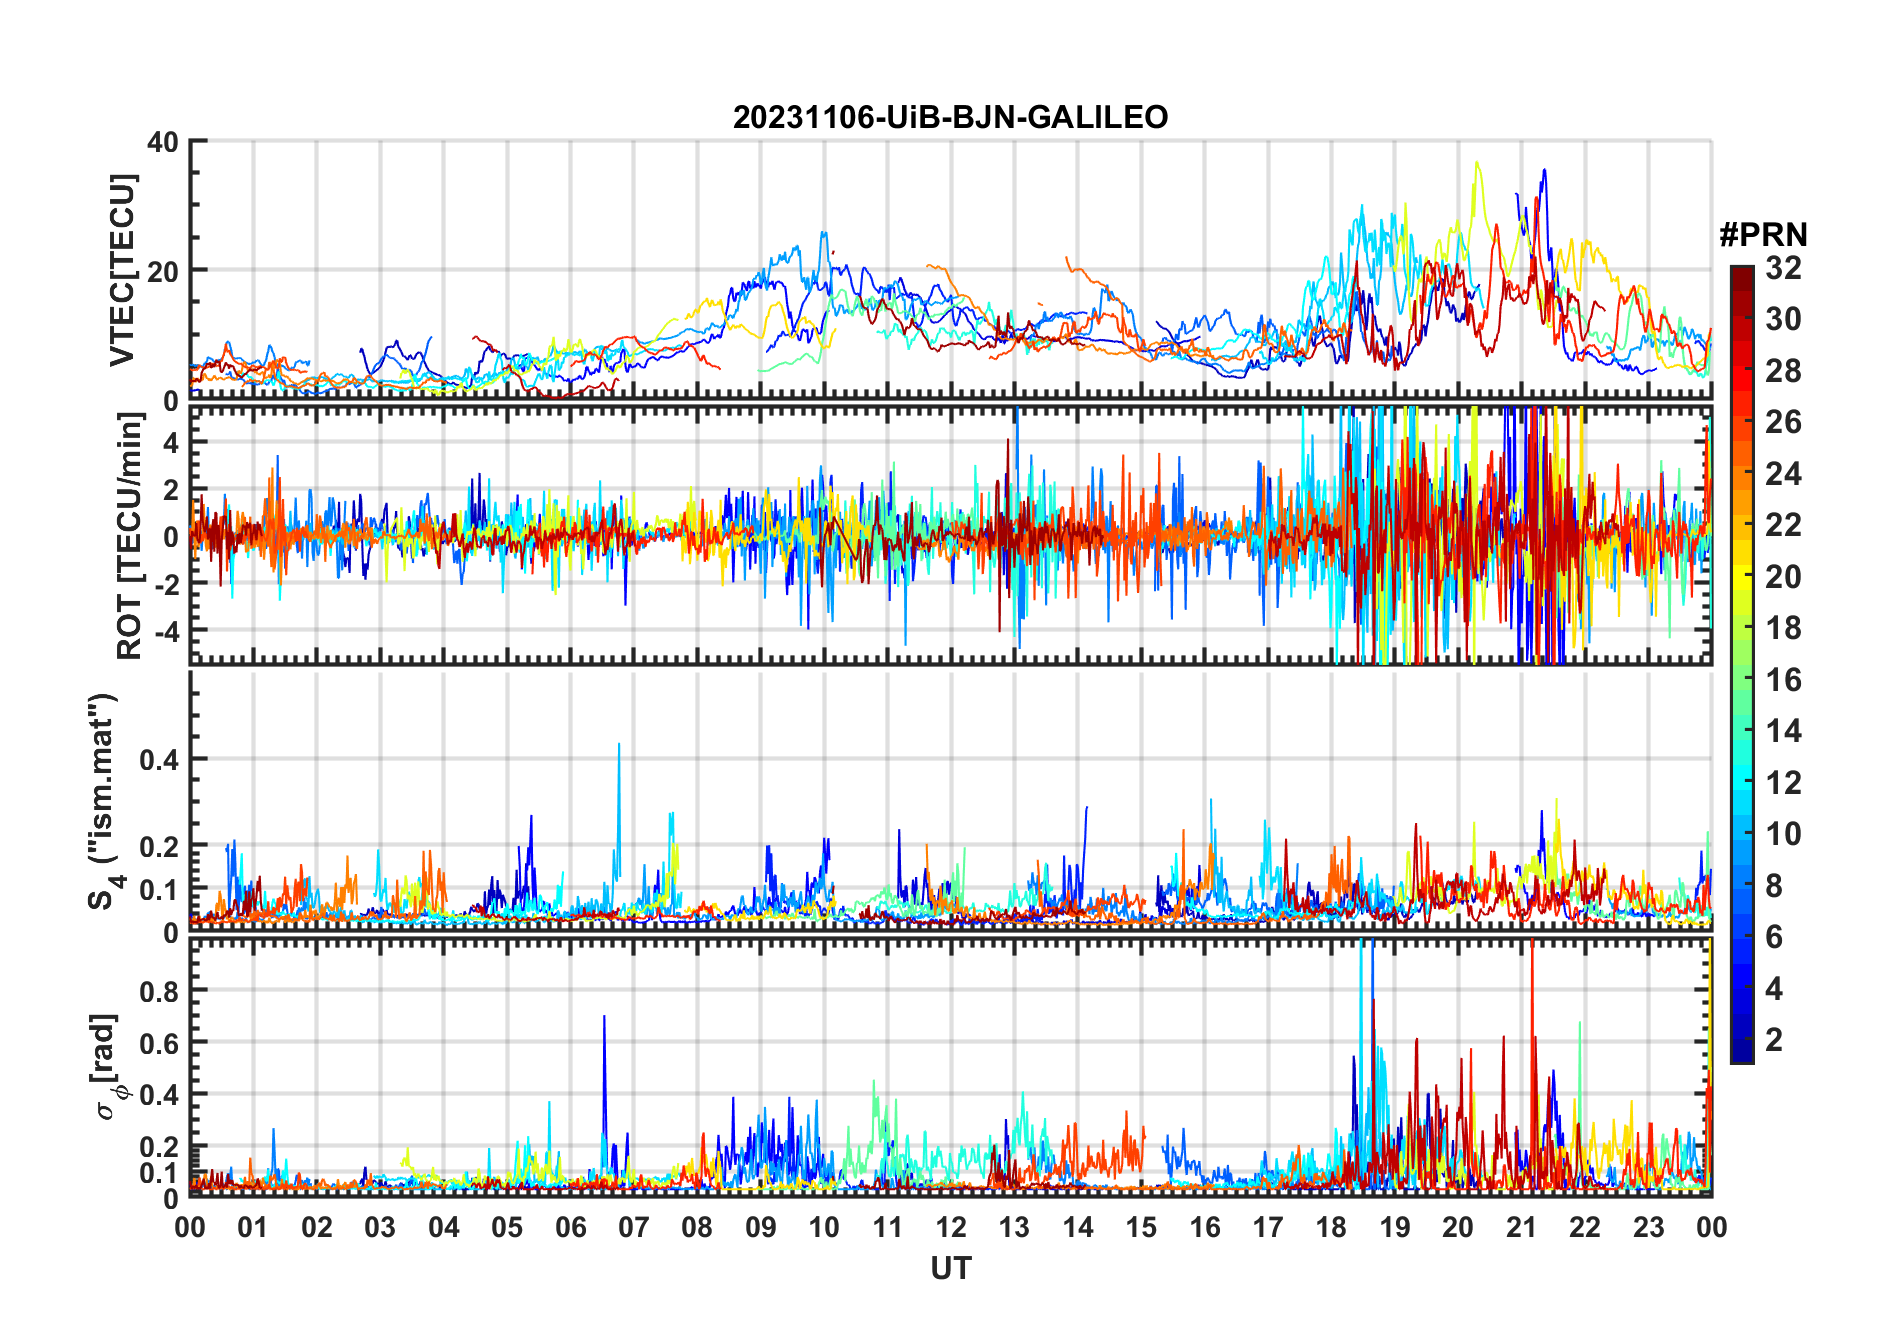
Task: Click colorbar tick label 16
Action: coord(1783,680)
